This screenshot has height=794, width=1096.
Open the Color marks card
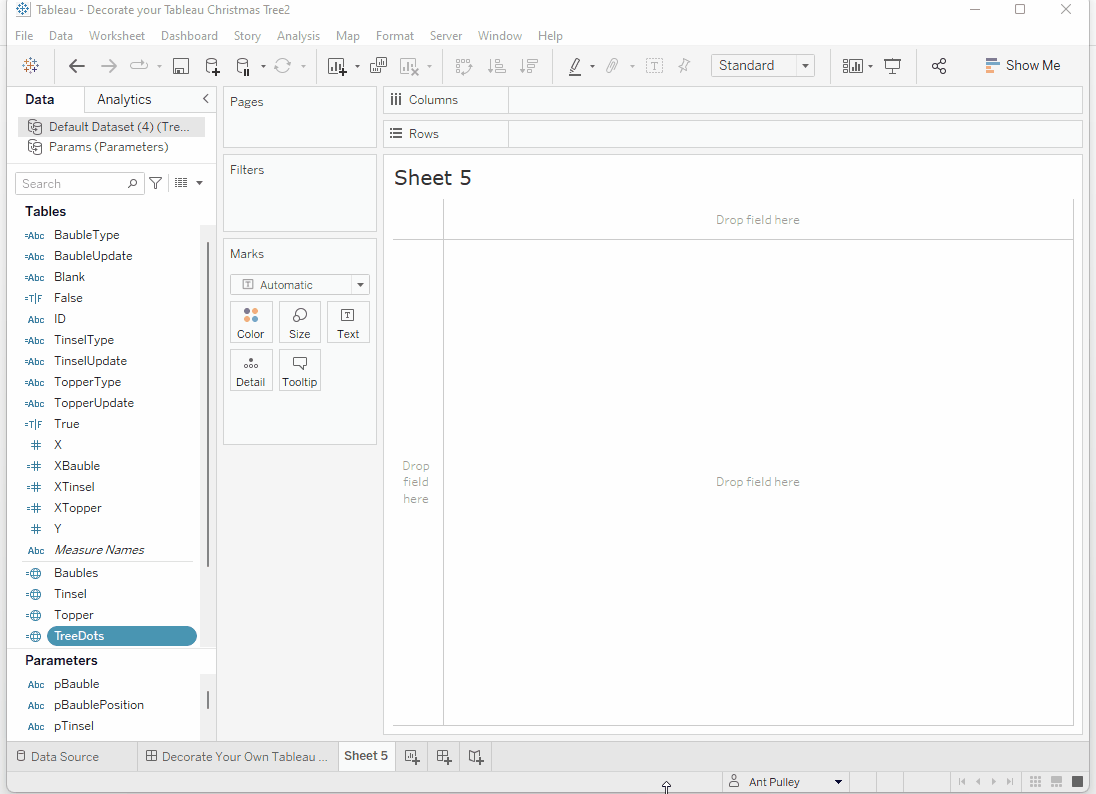point(251,322)
